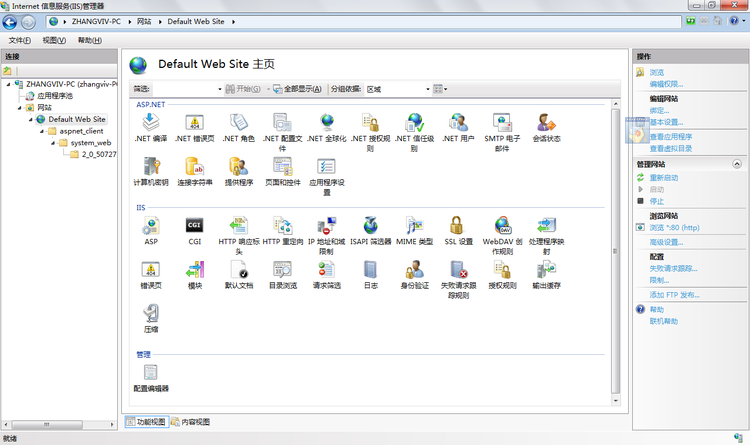Open the 配置编辑器 icon
The height and width of the screenshot is (445, 750).
151,372
